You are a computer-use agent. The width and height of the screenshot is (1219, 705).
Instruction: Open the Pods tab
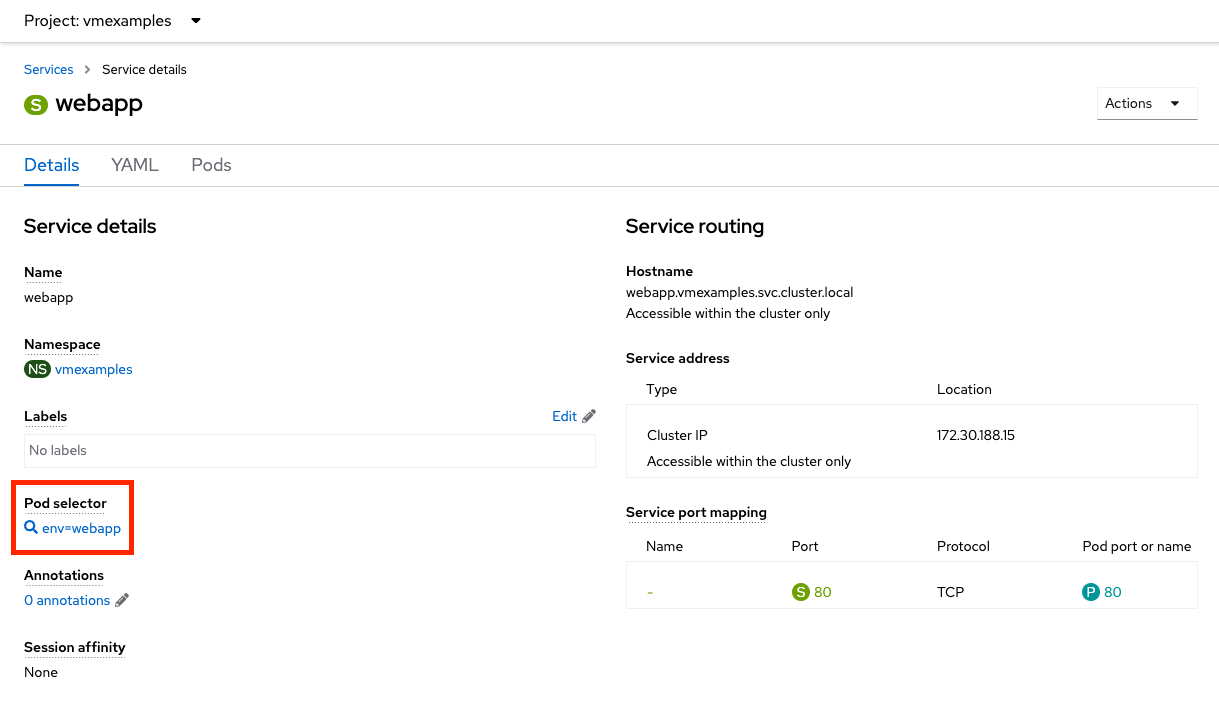point(211,164)
